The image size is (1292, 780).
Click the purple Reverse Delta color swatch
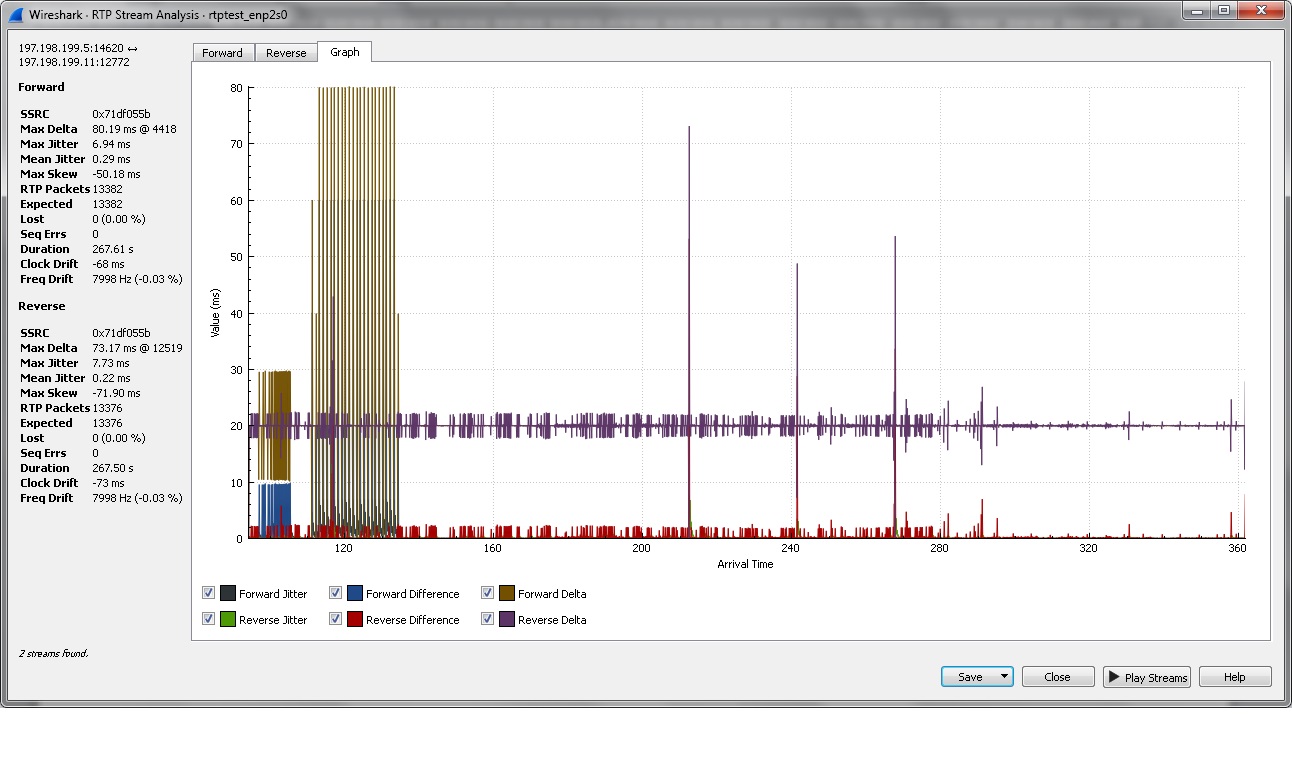pos(507,619)
